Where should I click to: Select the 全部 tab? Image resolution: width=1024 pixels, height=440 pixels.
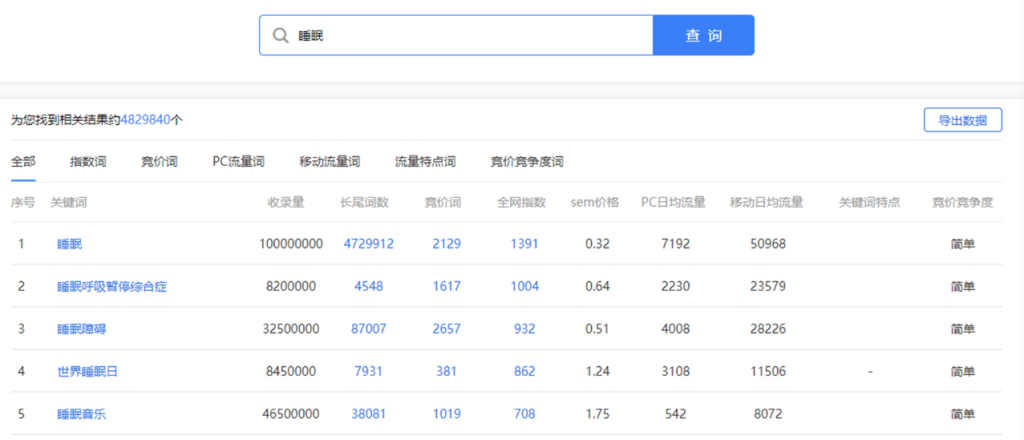pyautogui.click(x=23, y=162)
